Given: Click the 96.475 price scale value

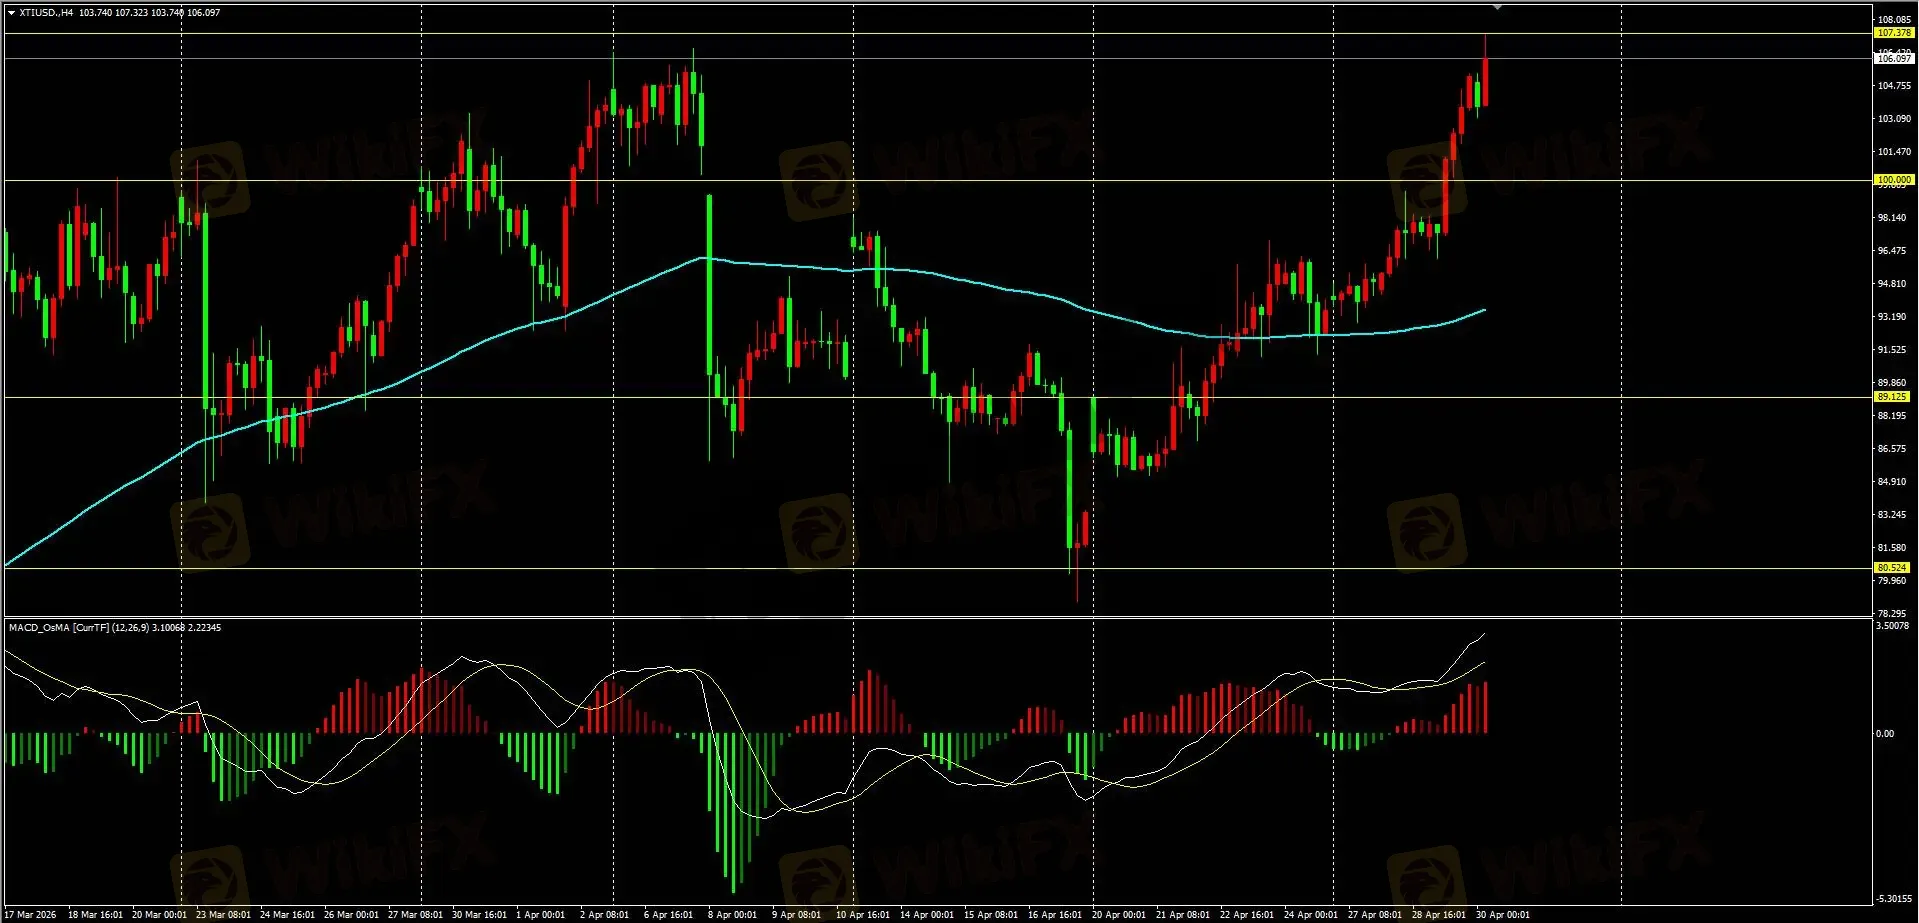Looking at the screenshot, I should [1891, 251].
